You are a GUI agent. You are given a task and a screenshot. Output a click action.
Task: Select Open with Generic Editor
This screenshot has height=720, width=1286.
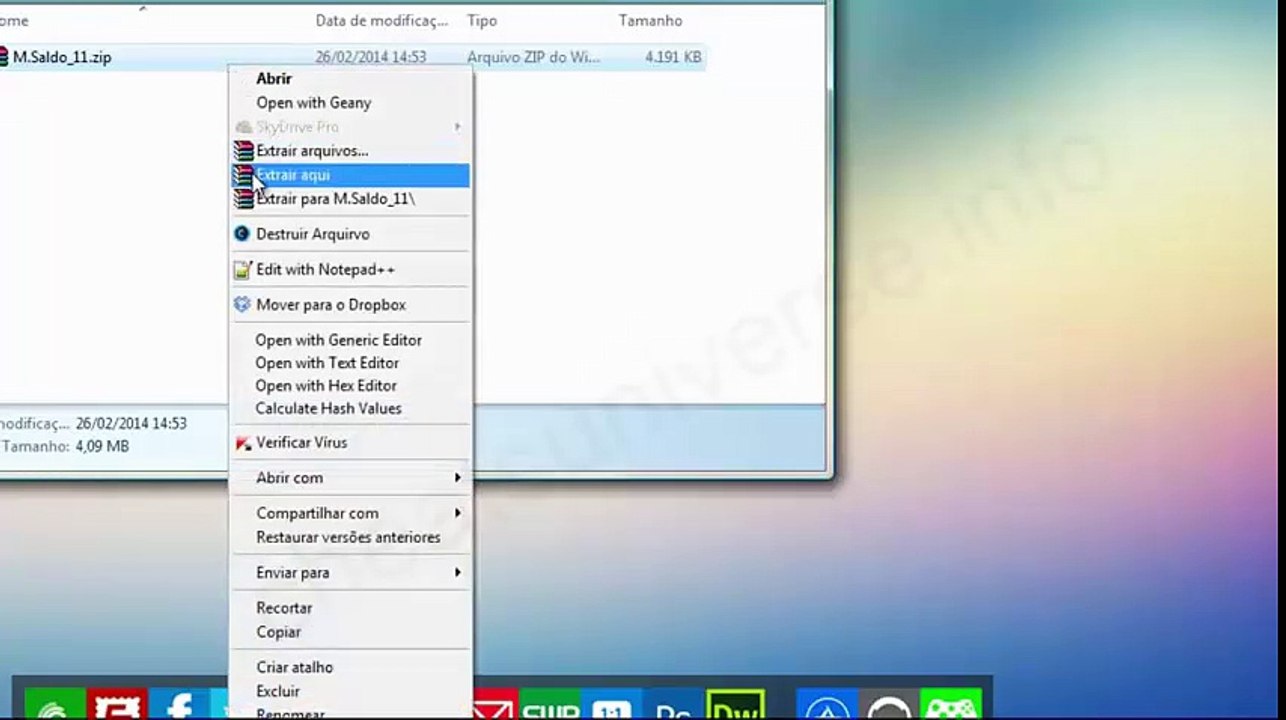point(350,340)
